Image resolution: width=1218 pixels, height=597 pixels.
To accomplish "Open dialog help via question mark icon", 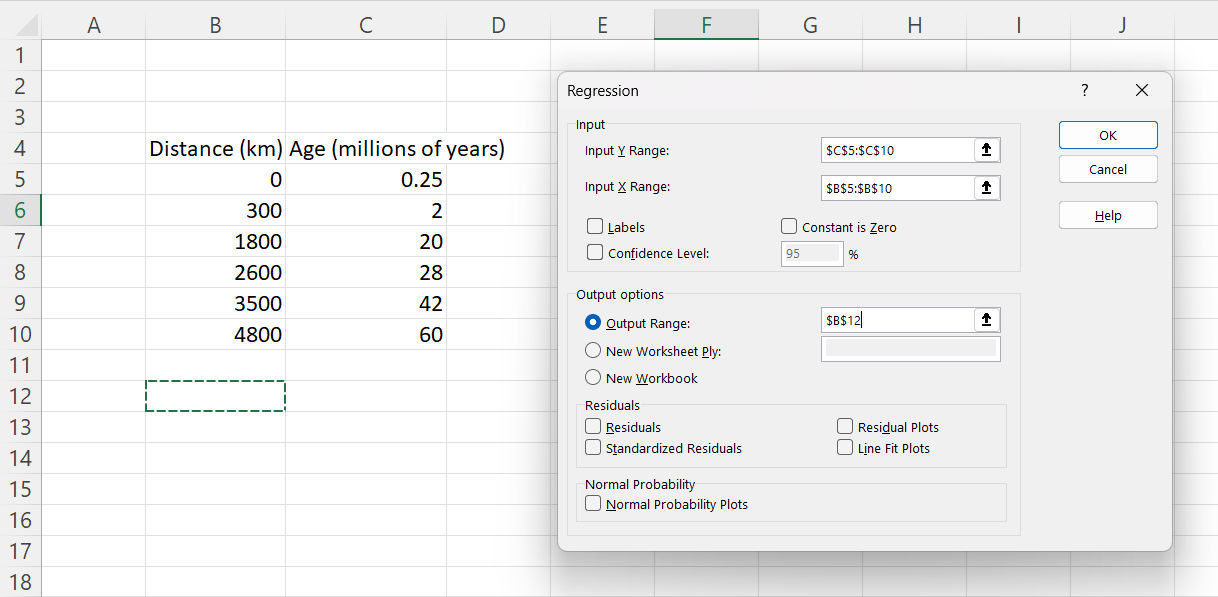I will pos(1084,90).
